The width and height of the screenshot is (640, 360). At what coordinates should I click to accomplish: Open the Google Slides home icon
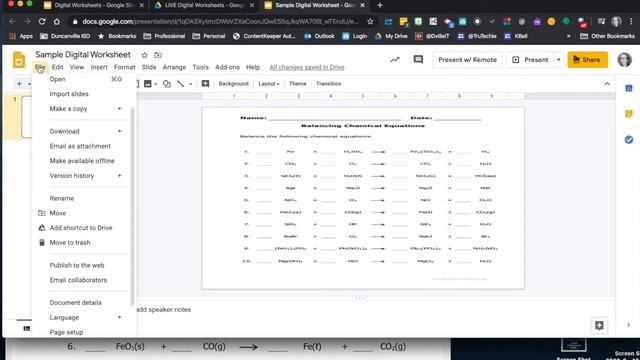tap(19, 60)
